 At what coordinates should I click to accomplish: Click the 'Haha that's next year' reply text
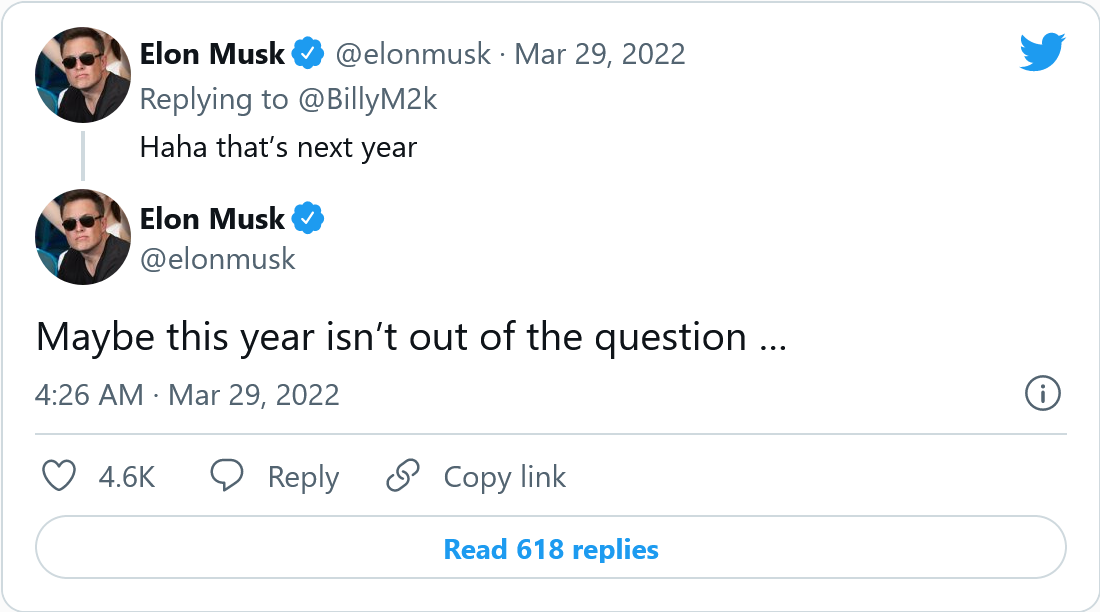click(x=277, y=148)
